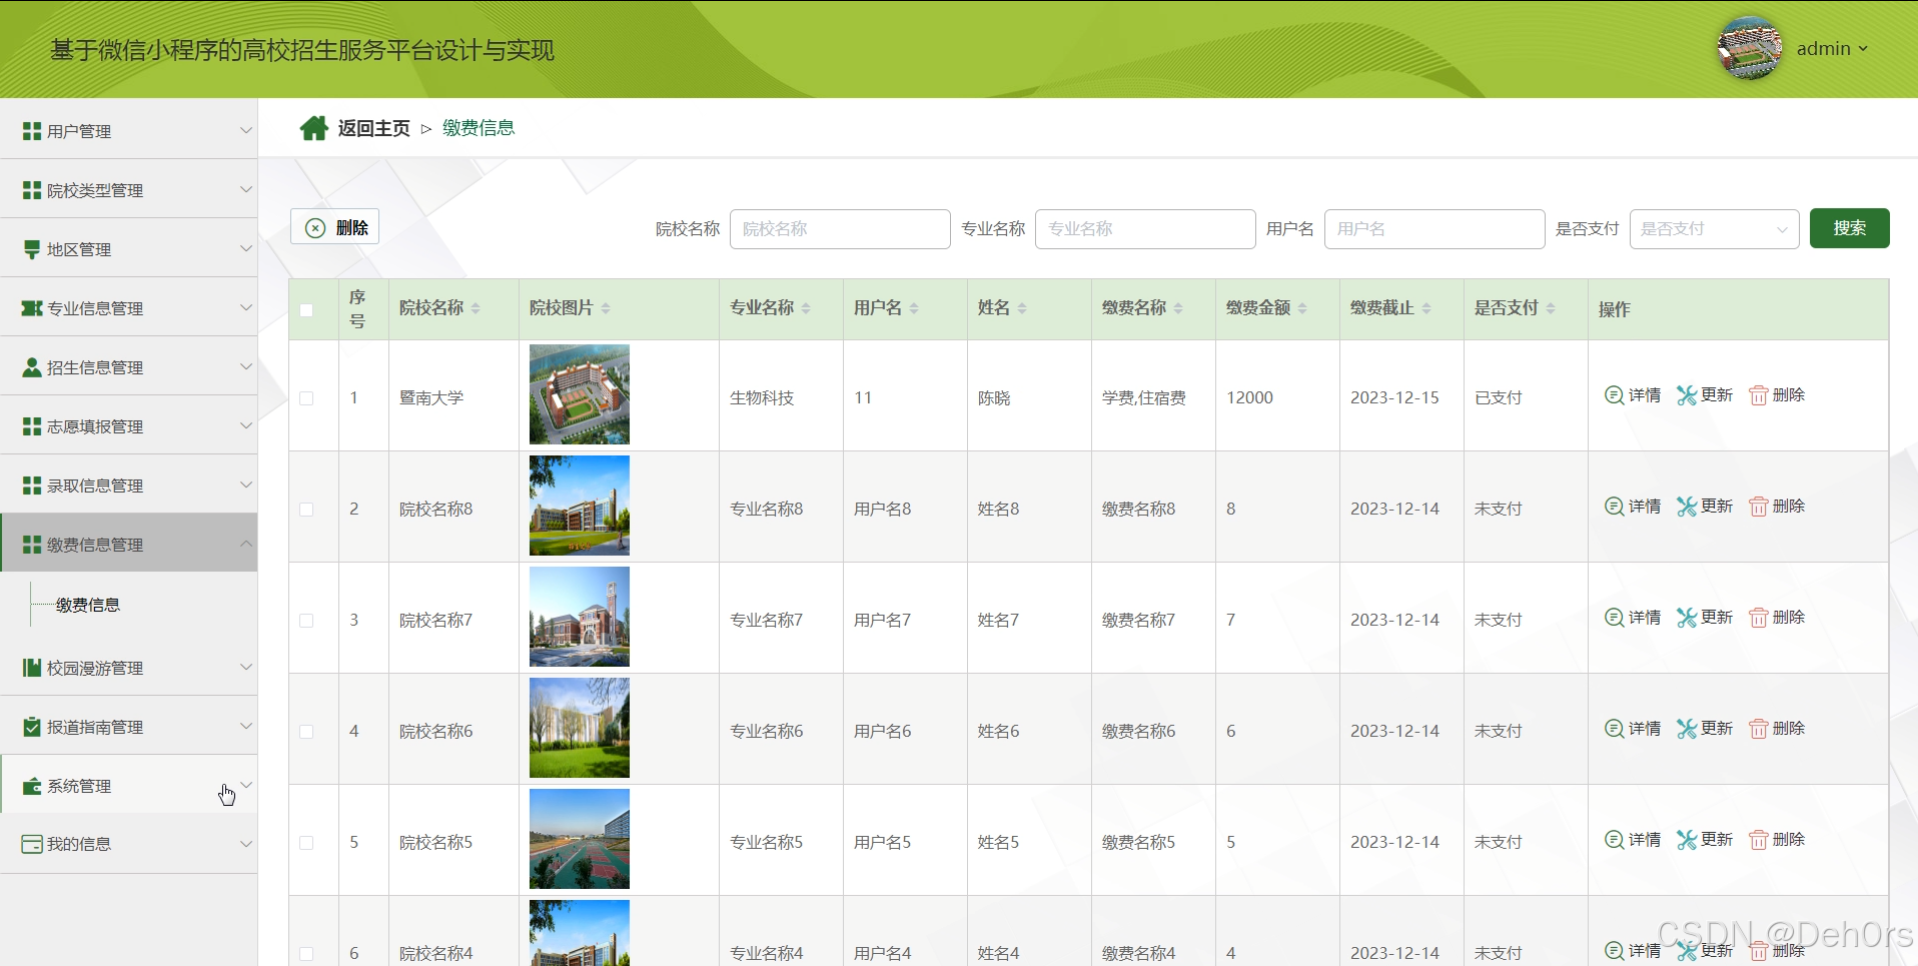This screenshot has width=1918, height=966.
Task: Click 删除 trash icon for 院校名称6 row
Action: coord(1758,728)
